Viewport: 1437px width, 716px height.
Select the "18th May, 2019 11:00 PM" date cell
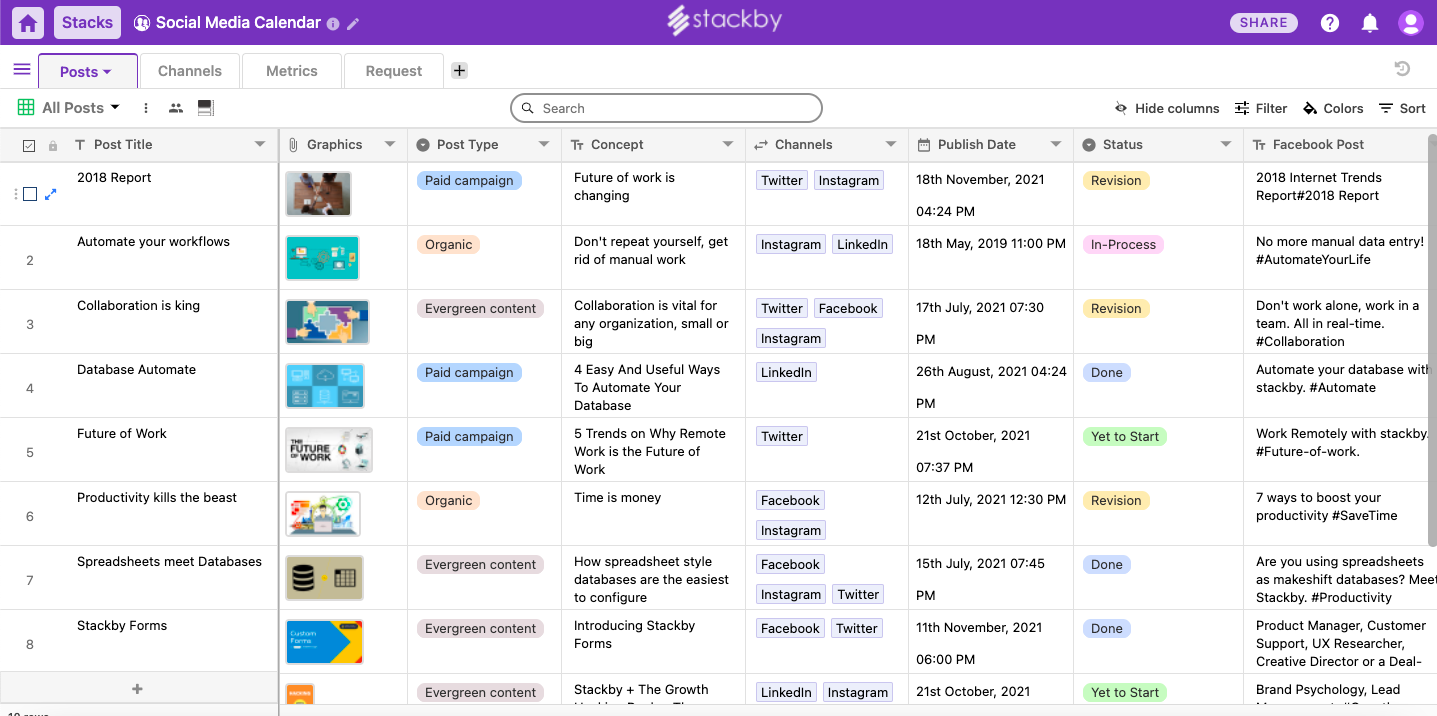[x=991, y=258]
